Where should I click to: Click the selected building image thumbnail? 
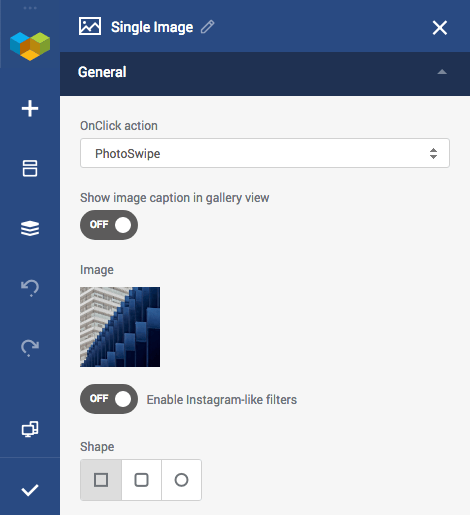coord(120,327)
